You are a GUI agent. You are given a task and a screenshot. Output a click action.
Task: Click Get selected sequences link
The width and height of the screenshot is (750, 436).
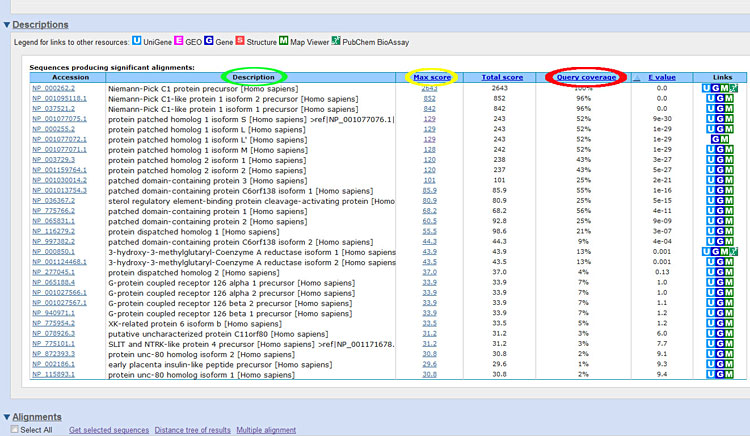pyautogui.click(x=109, y=430)
